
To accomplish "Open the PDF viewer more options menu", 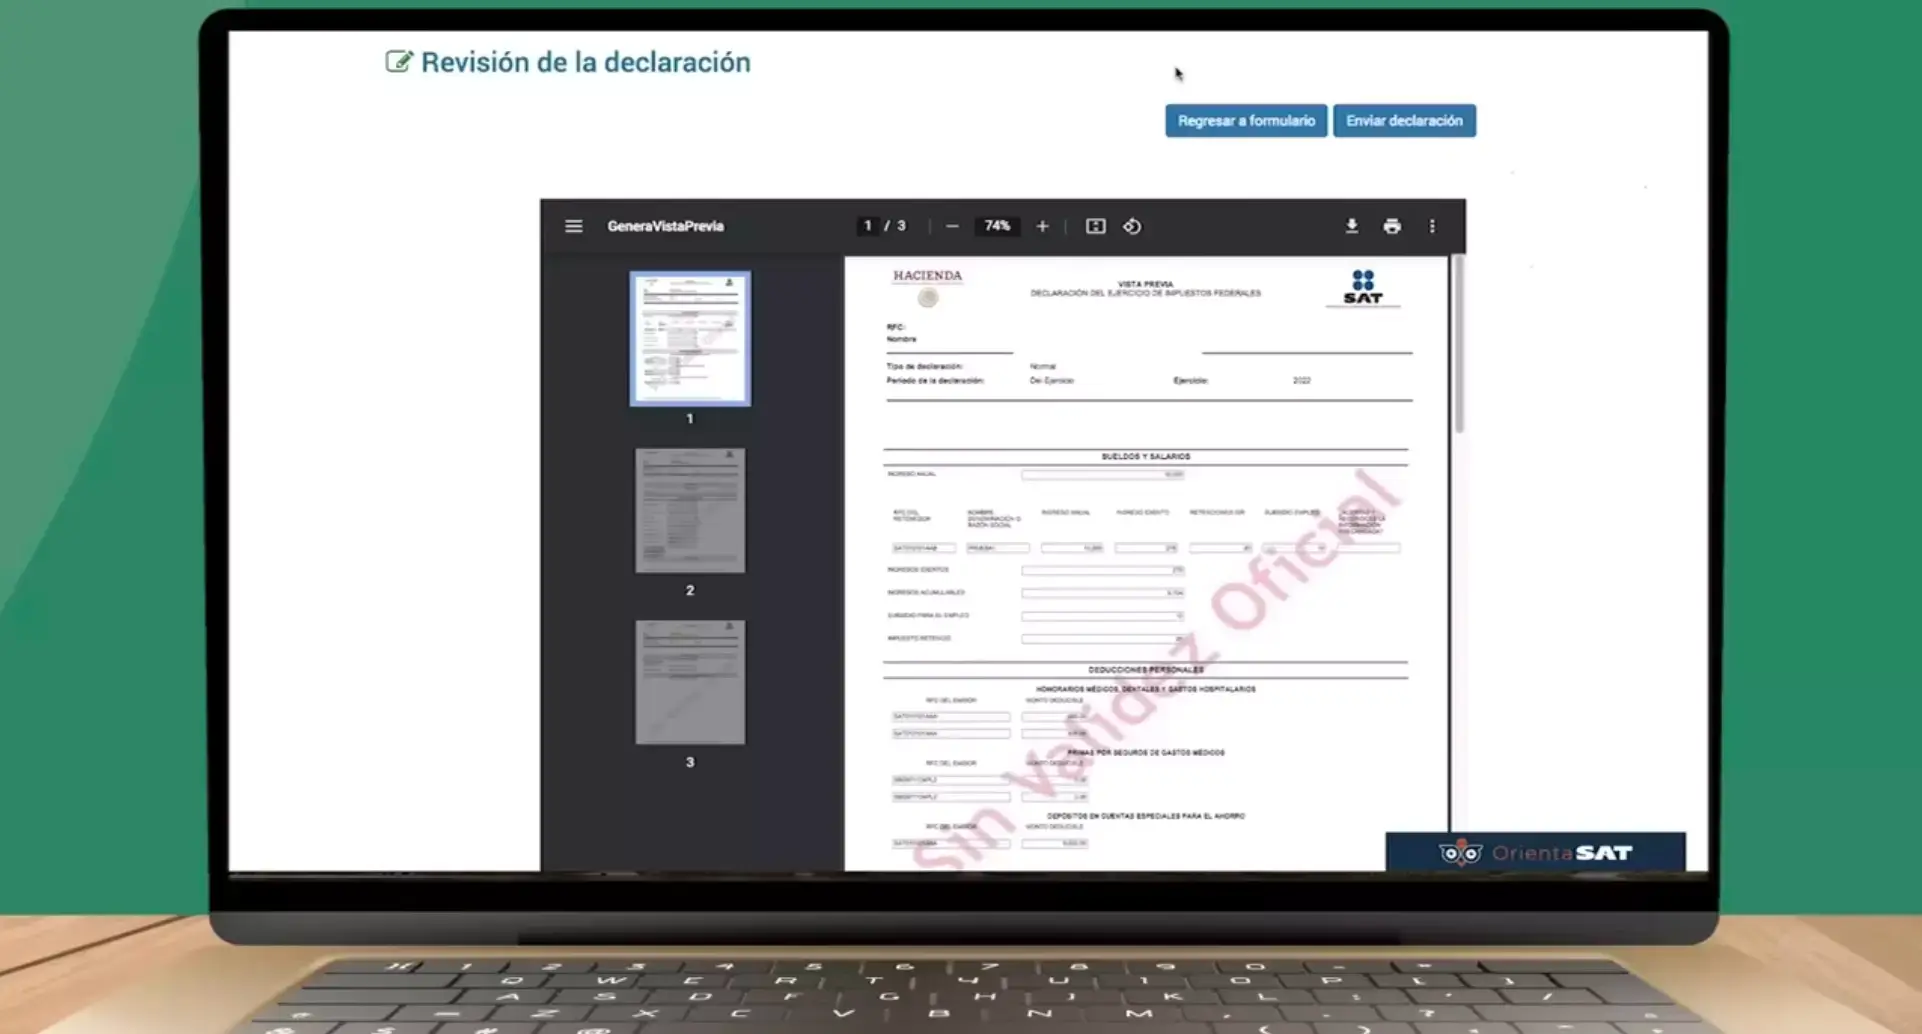I will pyautogui.click(x=1432, y=226).
